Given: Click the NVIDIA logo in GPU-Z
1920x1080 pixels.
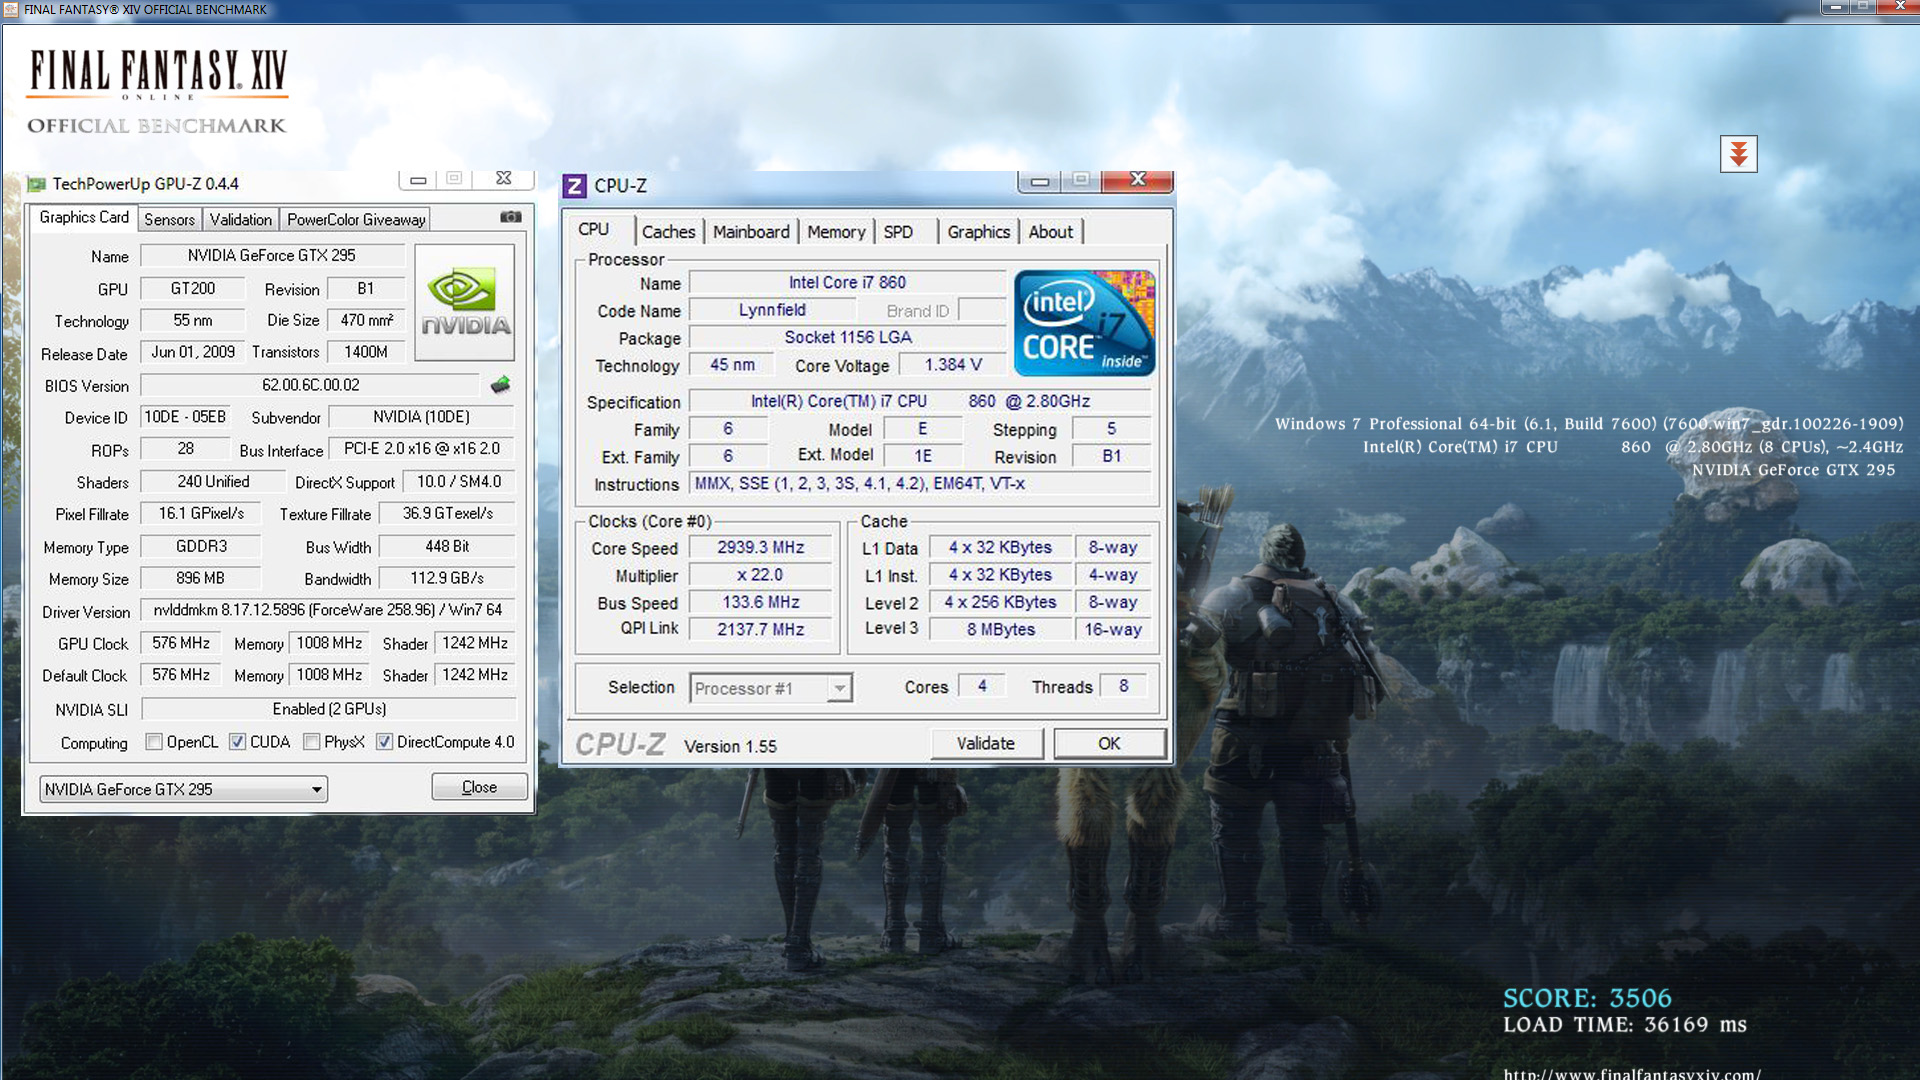Looking at the screenshot, I should 465,302.
